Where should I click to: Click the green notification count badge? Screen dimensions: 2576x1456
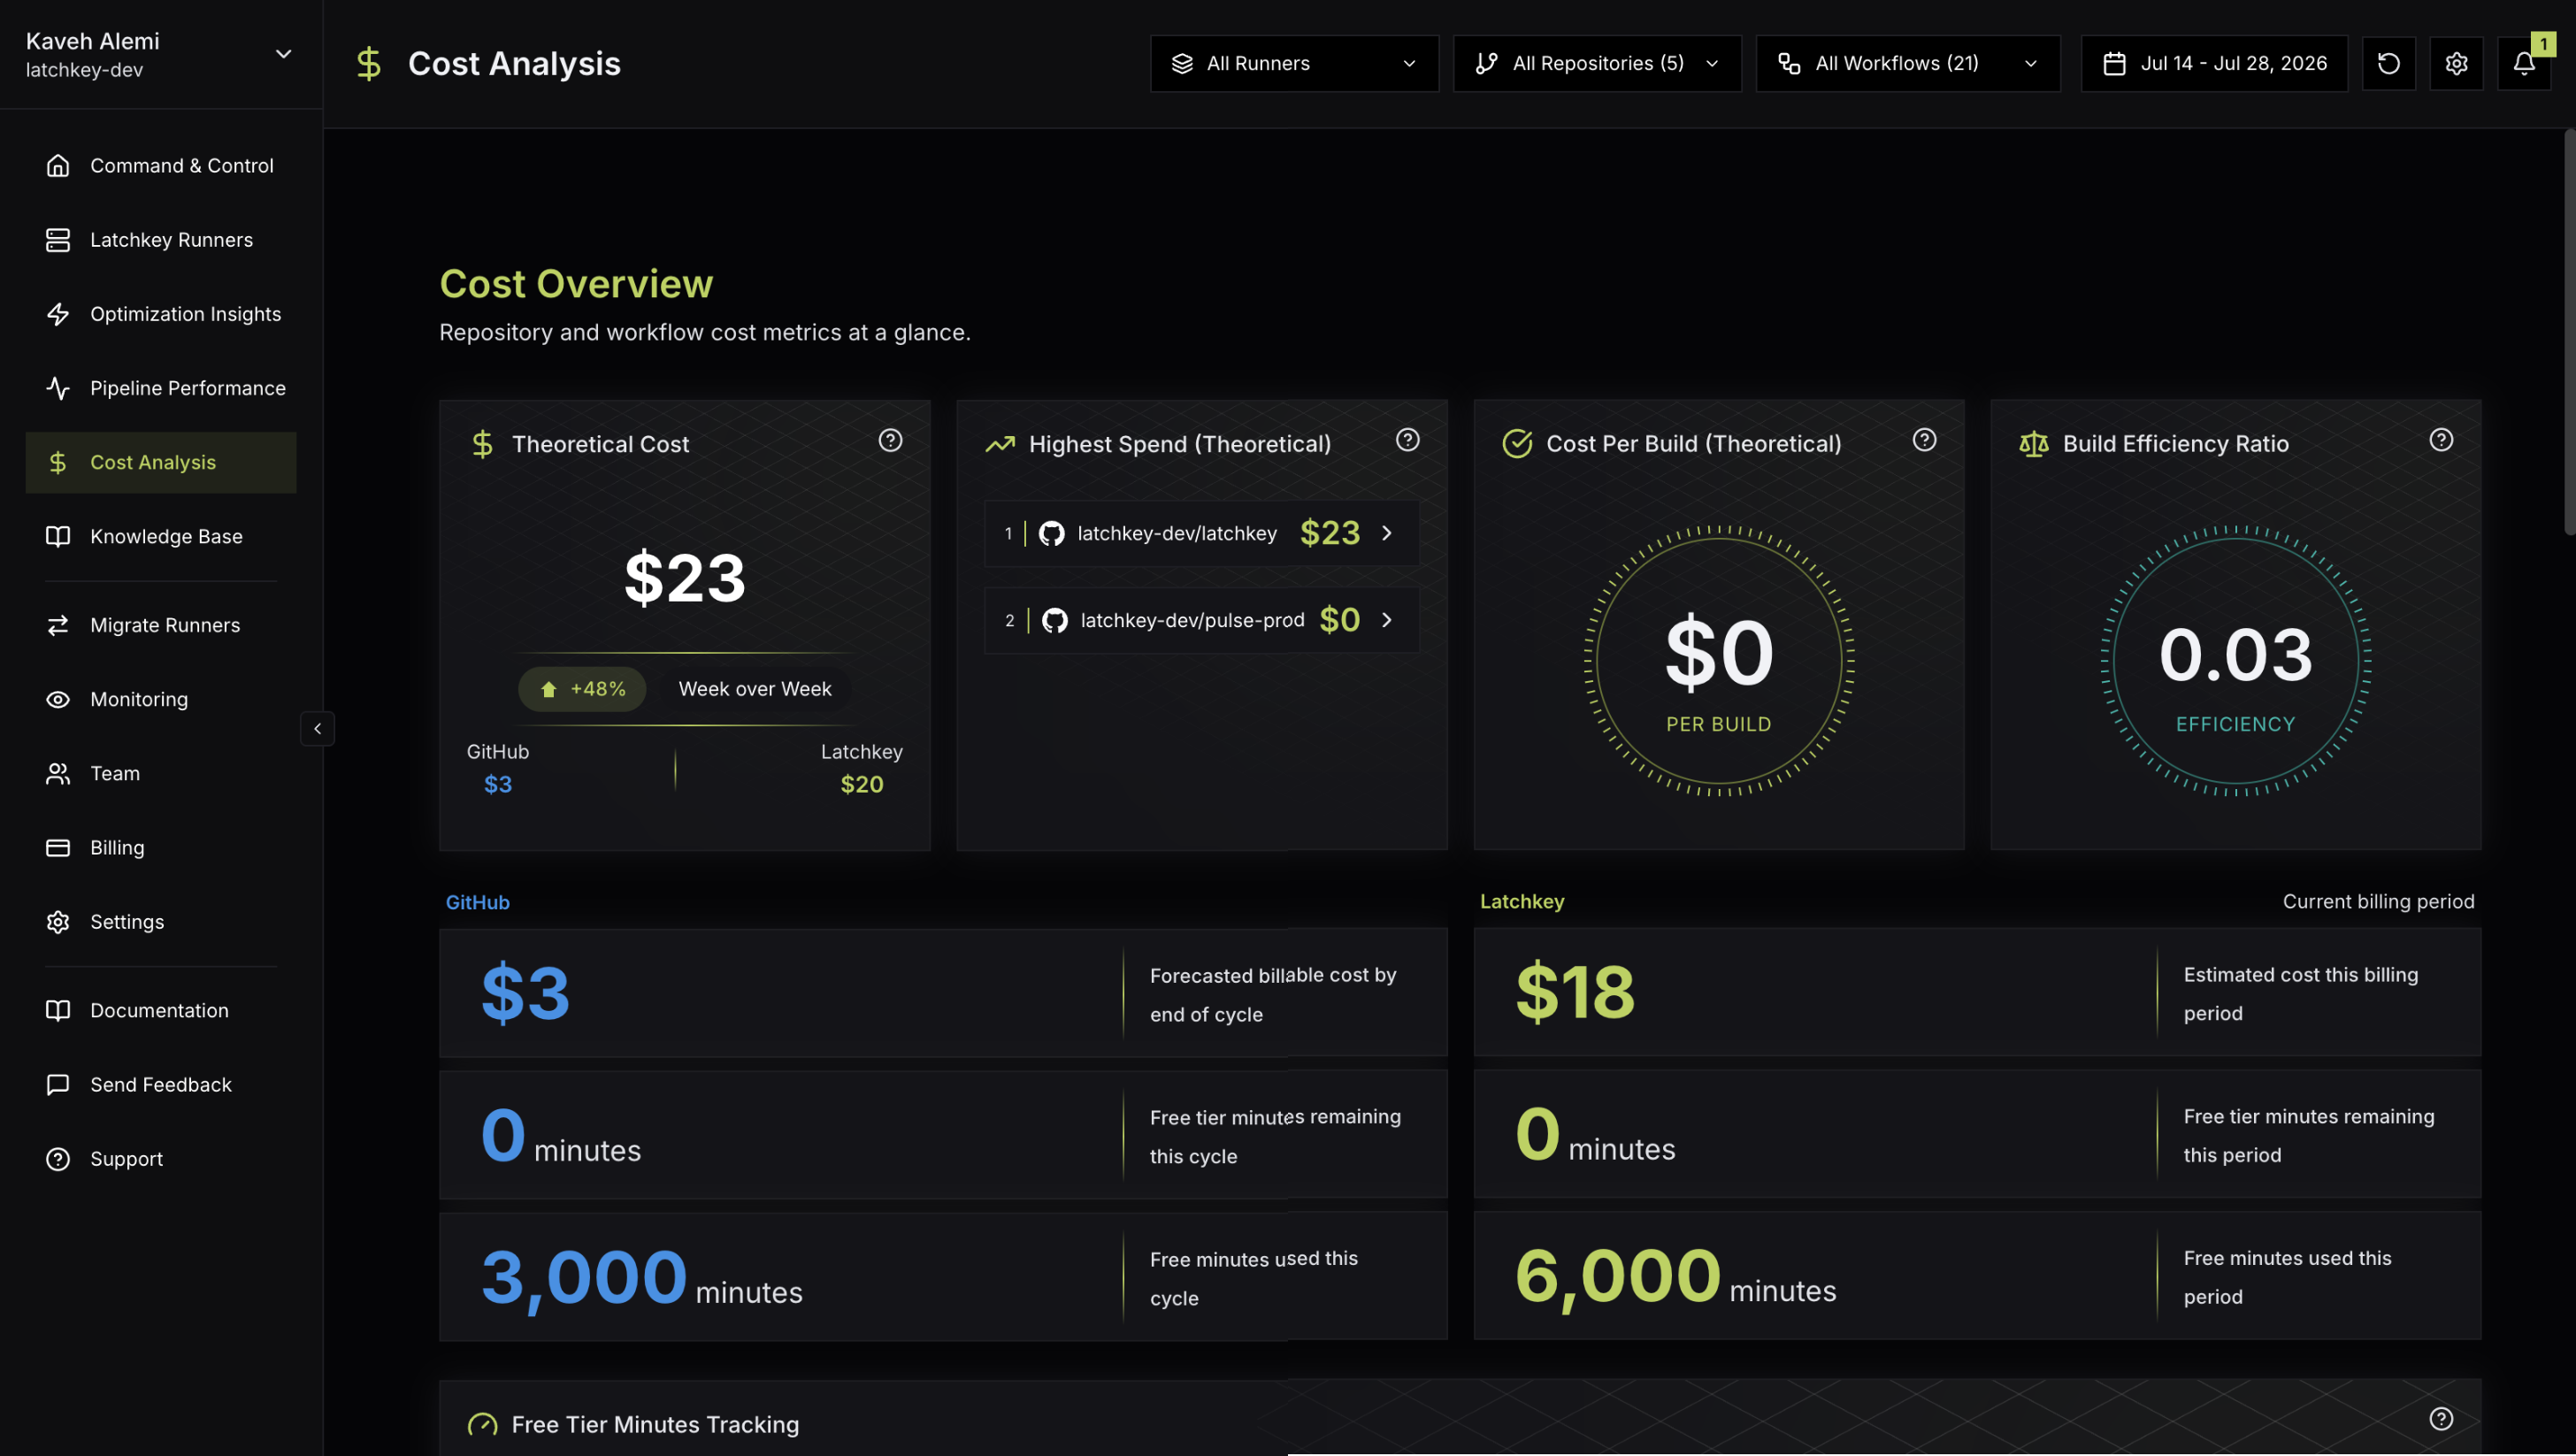click(2543, 44)
